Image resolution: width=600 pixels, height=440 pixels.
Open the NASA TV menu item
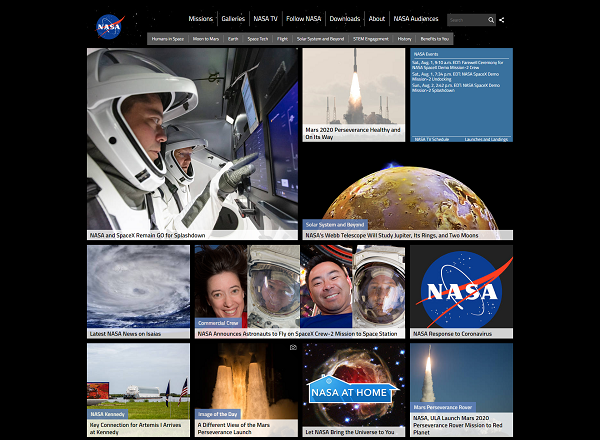(265, 18)
